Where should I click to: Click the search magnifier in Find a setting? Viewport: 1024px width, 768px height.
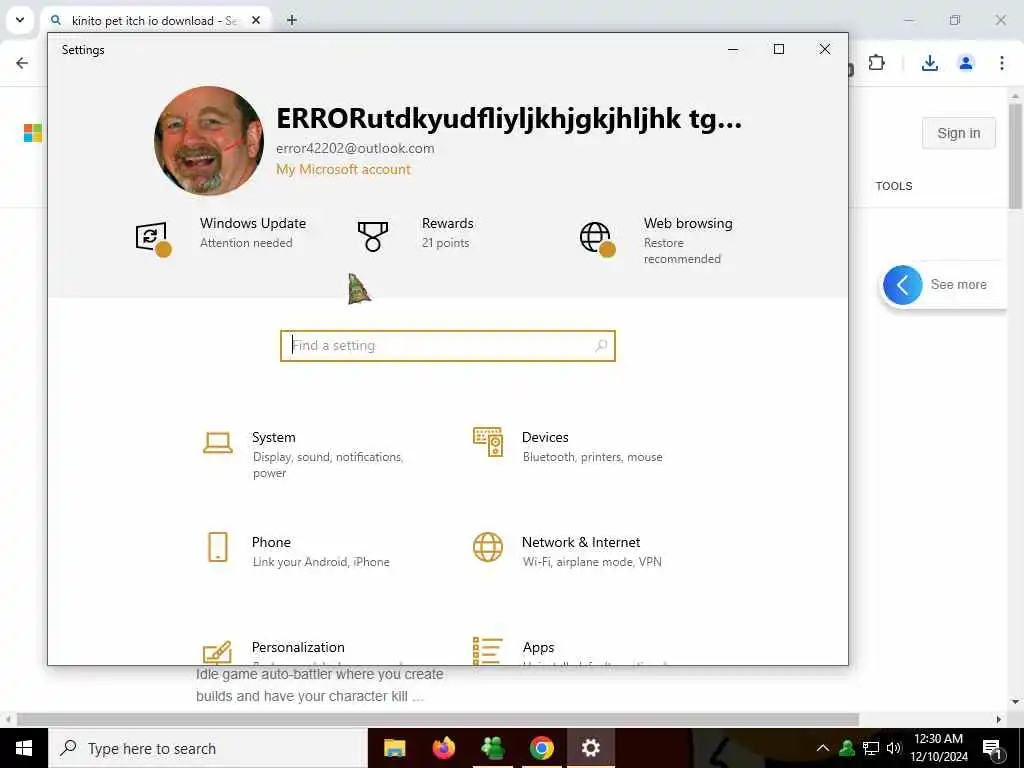pyautogui.click(x=601, y=345)
